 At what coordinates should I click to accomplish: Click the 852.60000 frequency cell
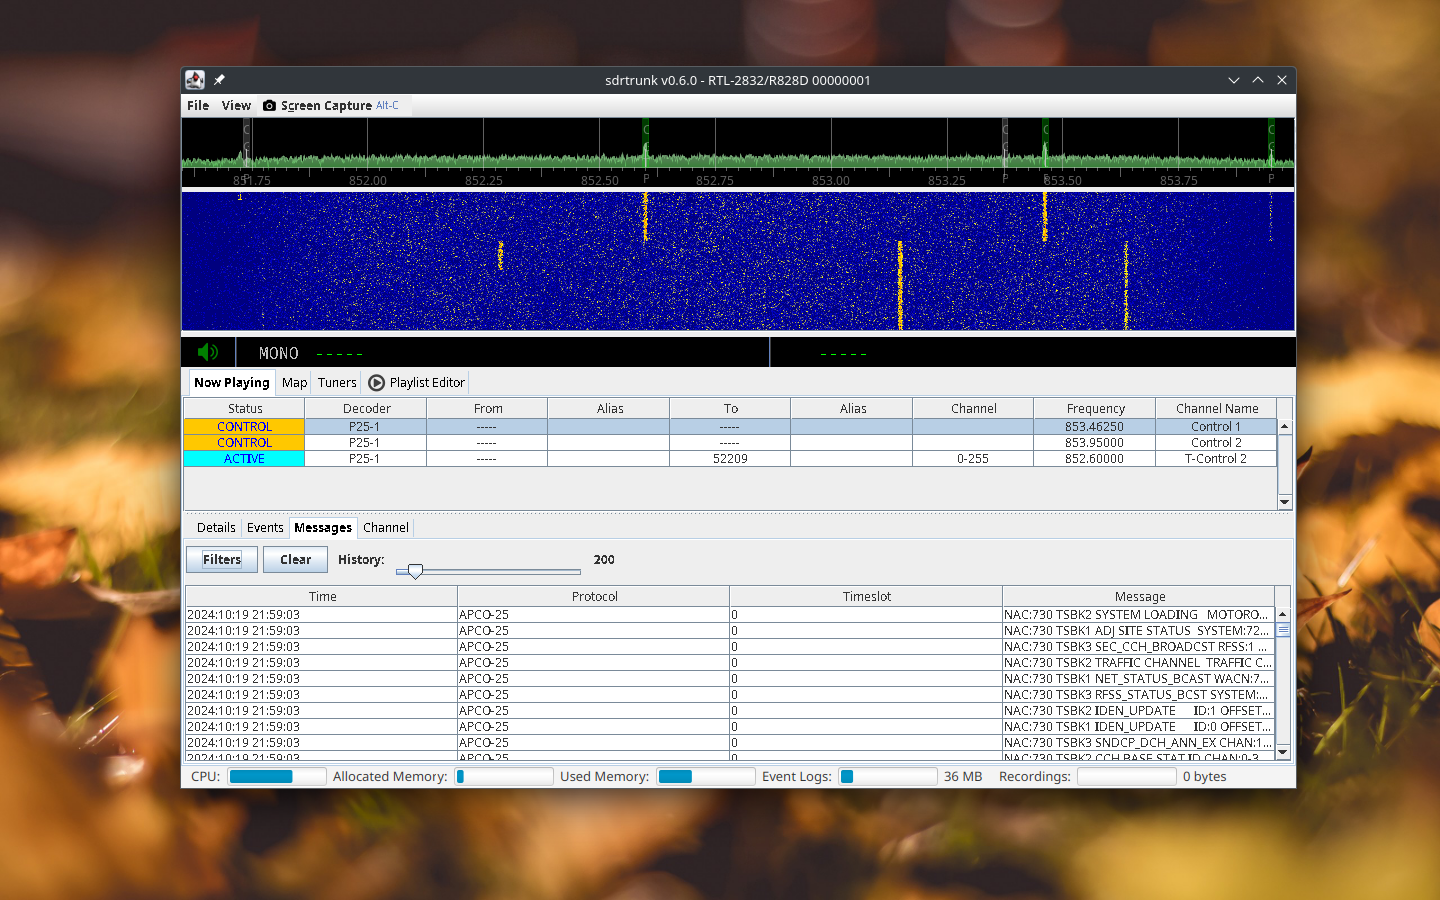point(1095,459)
